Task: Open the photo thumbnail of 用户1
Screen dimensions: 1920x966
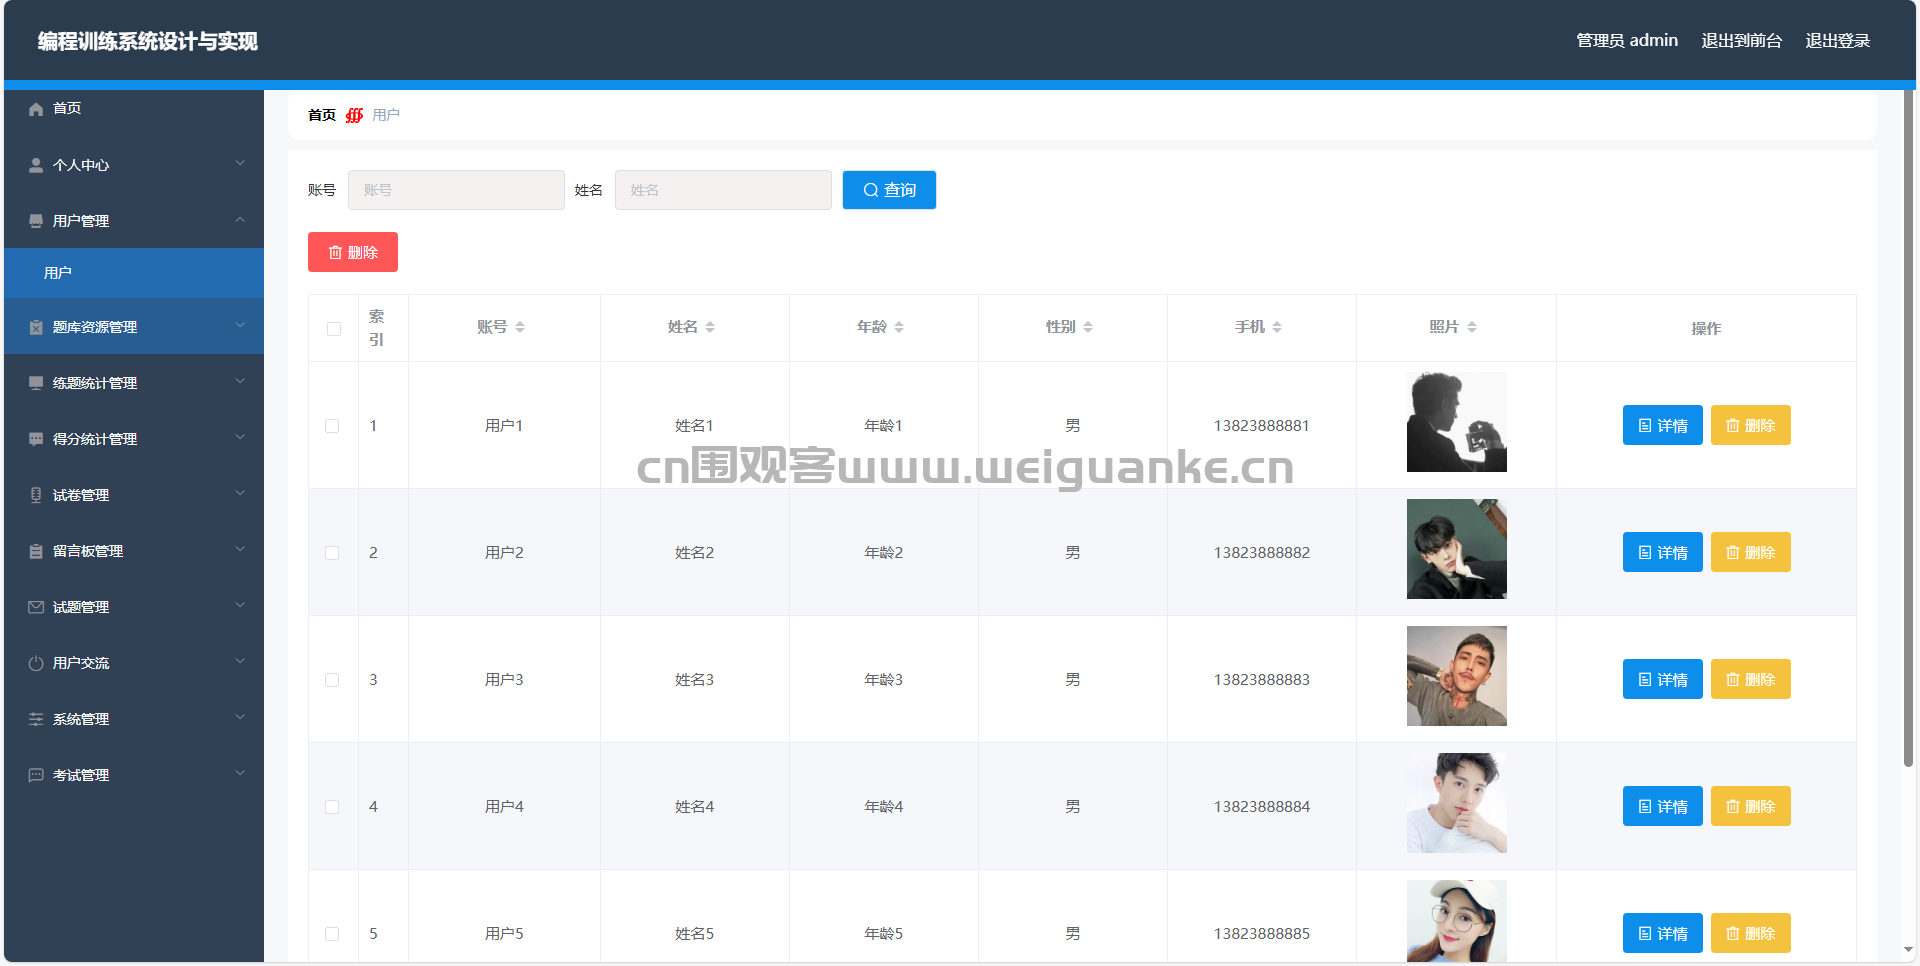Action: [x=1456, y=422]
